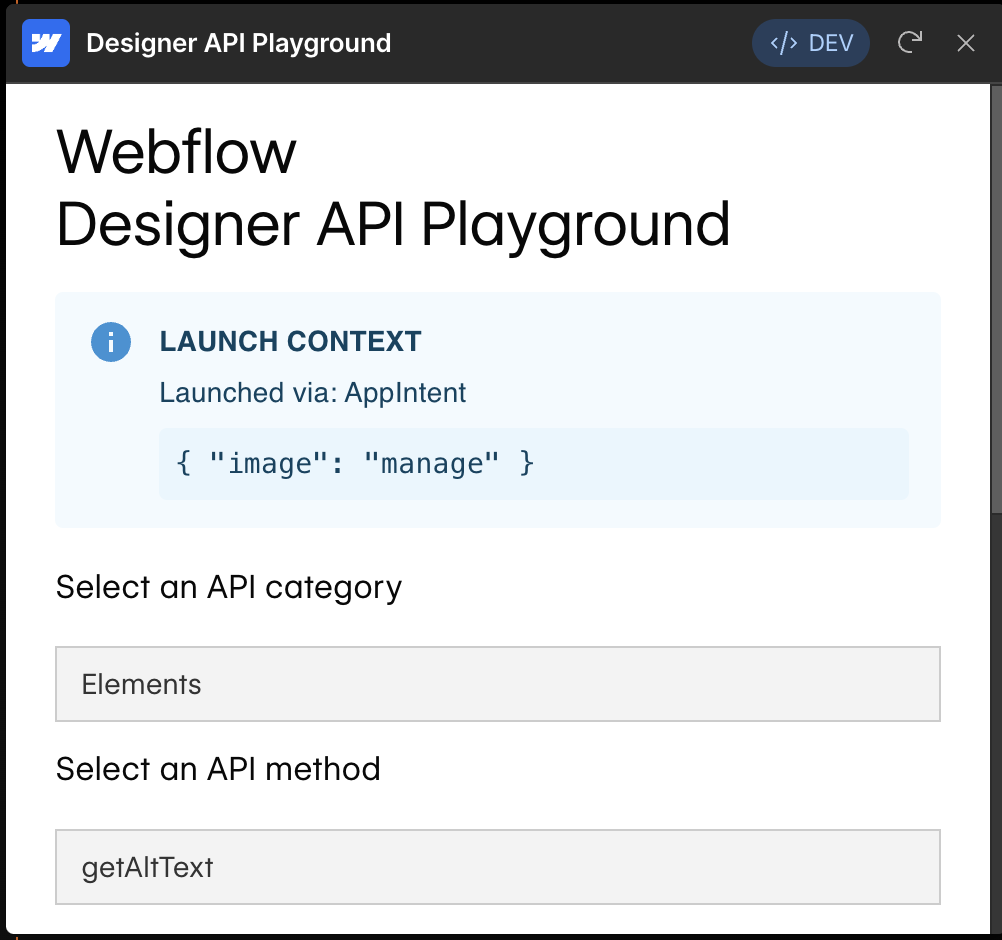Click the blue info icon in LAUNCH CONTEXT banner
Viewport: 1002px width, 940px height.
(x=111, y=341)
